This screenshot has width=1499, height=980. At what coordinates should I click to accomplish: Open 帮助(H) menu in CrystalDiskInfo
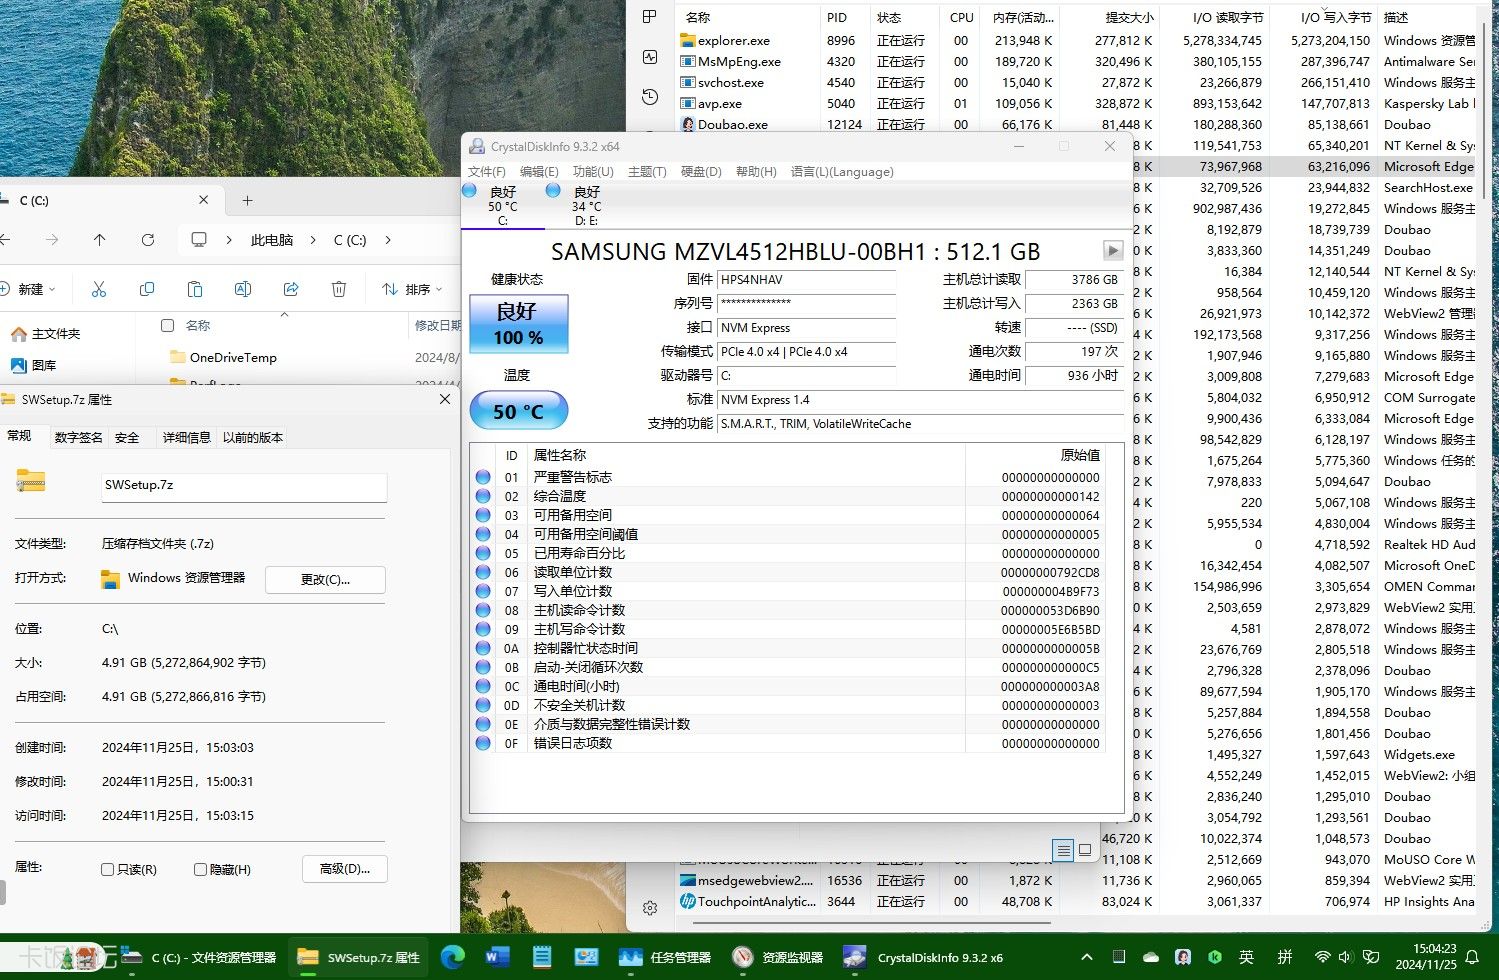tap(756, 172)
